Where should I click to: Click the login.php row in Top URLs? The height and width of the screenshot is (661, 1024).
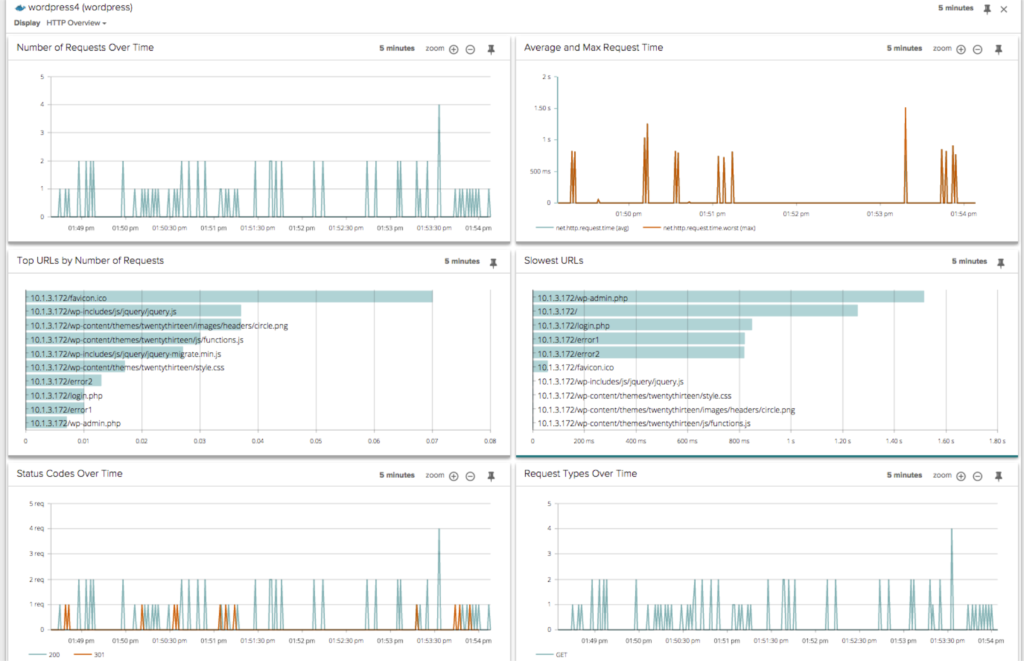pos(66,396)
